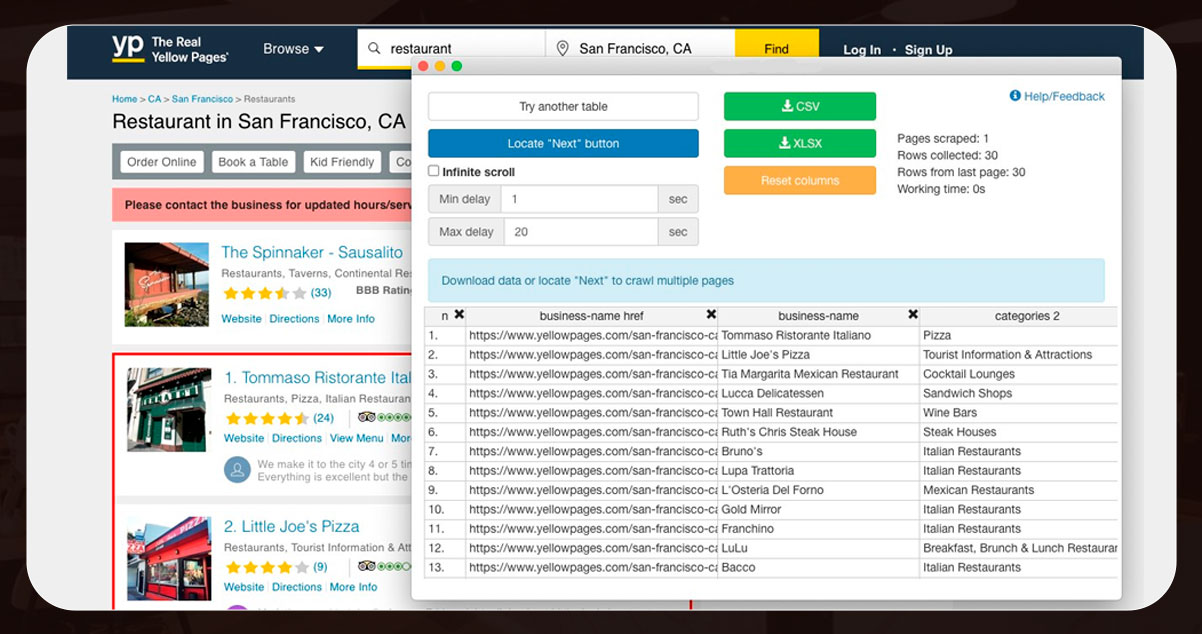Click the Min delay input field
1202x634 pixels.
[578, 199]
